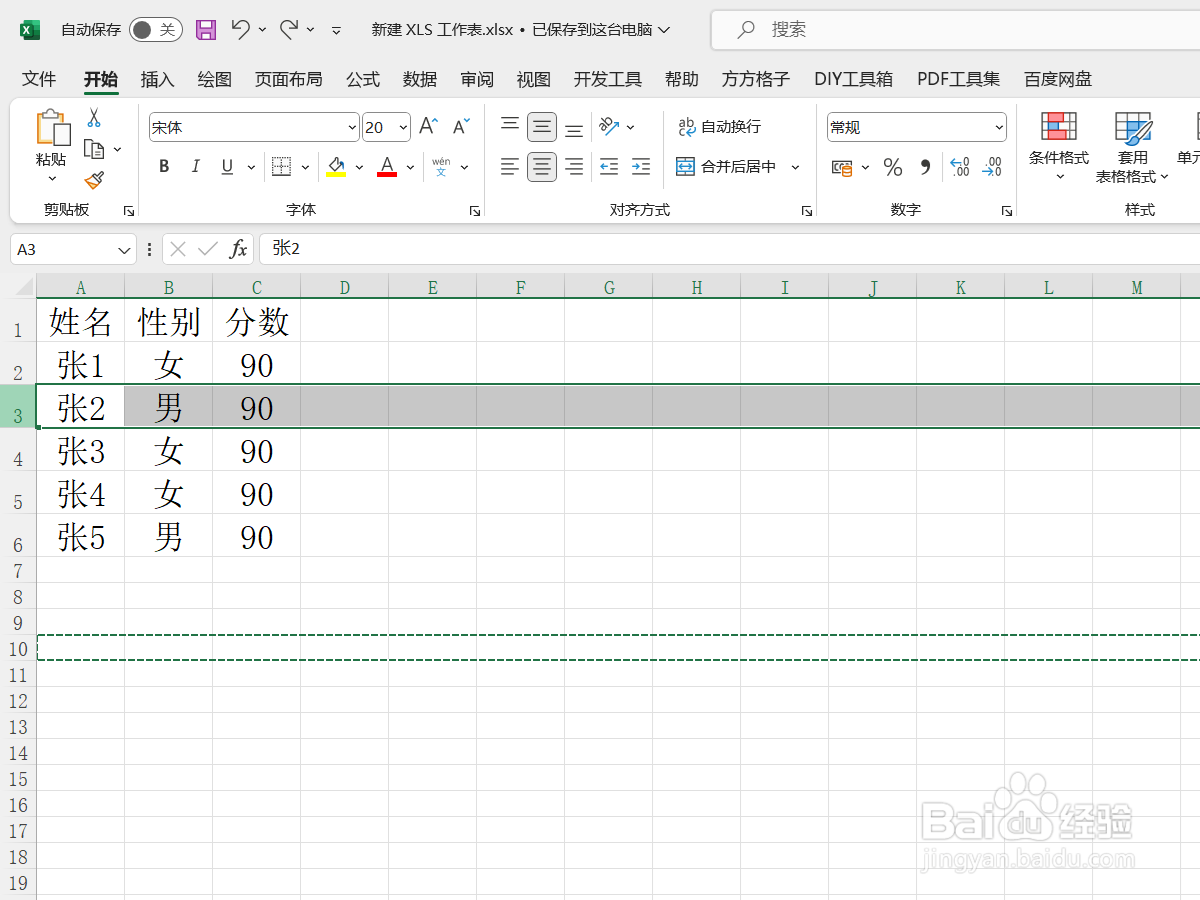The height and width of the screenshot is (900, 1200).
Task: Switch to the 插入 ribbon tab
Action: point(156,79)
